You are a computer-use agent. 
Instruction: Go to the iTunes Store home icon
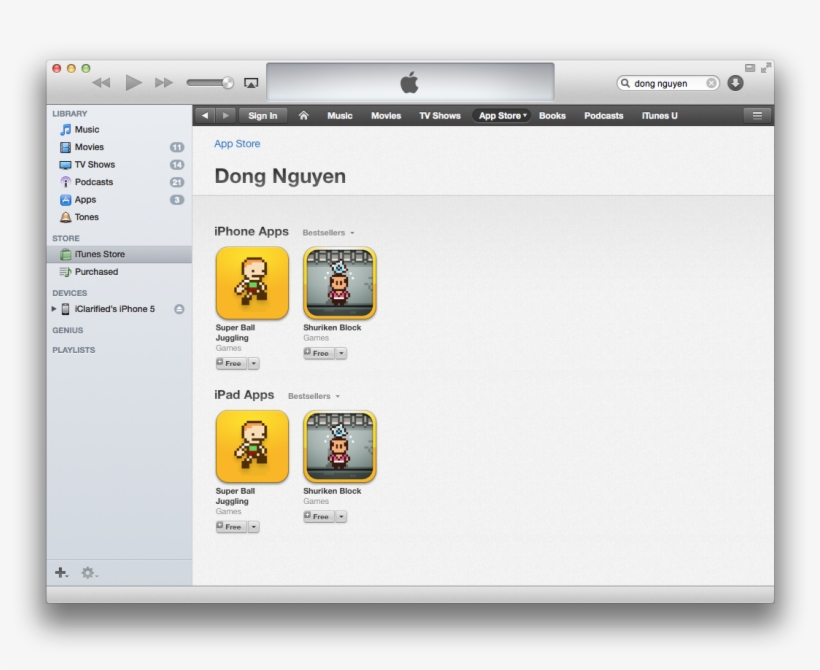pos(303,116)
